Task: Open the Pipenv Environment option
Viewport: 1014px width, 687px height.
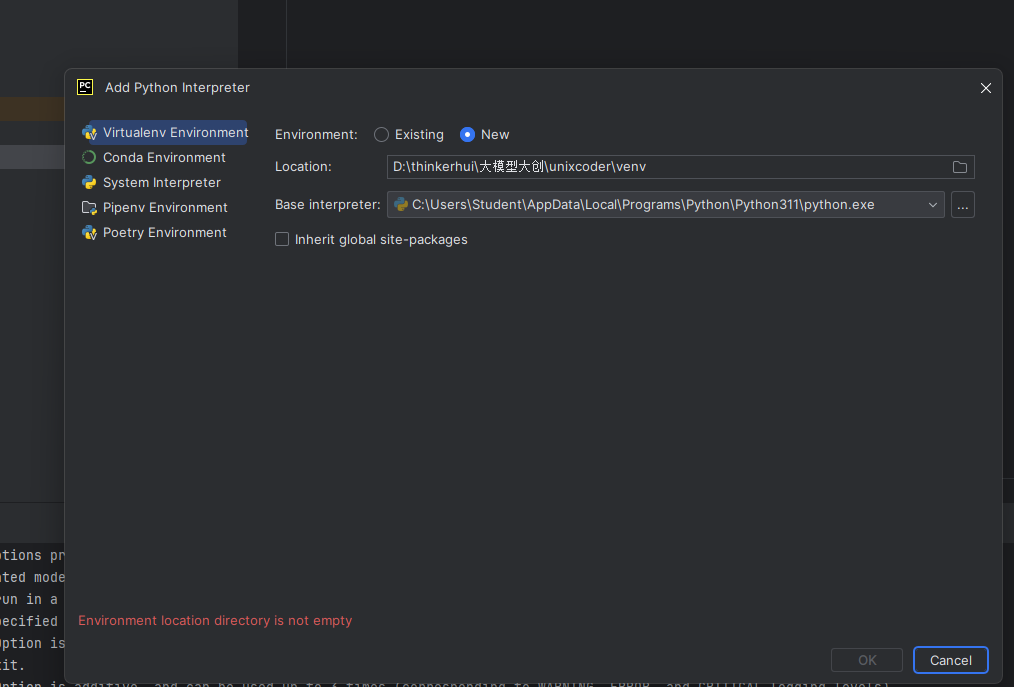Action: (x=165, y=208)
